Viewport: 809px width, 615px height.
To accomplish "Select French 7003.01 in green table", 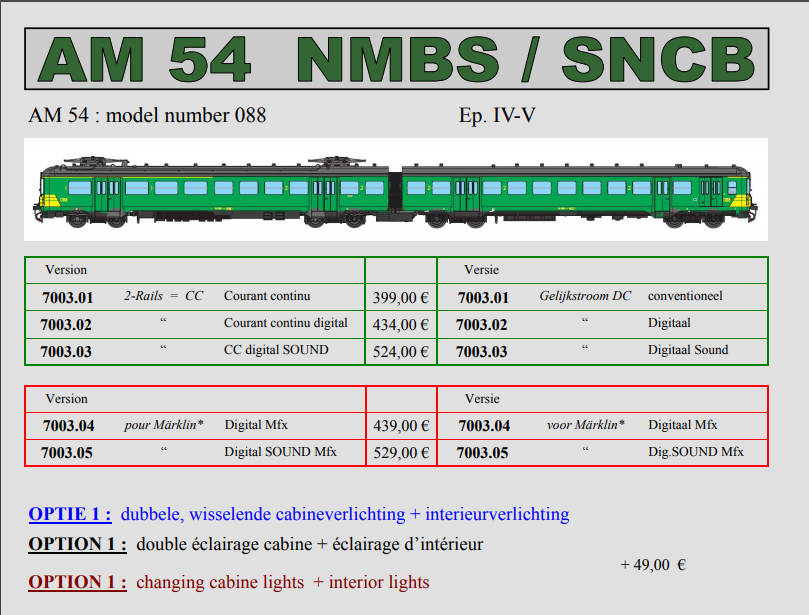I will [x=68, y=298].
